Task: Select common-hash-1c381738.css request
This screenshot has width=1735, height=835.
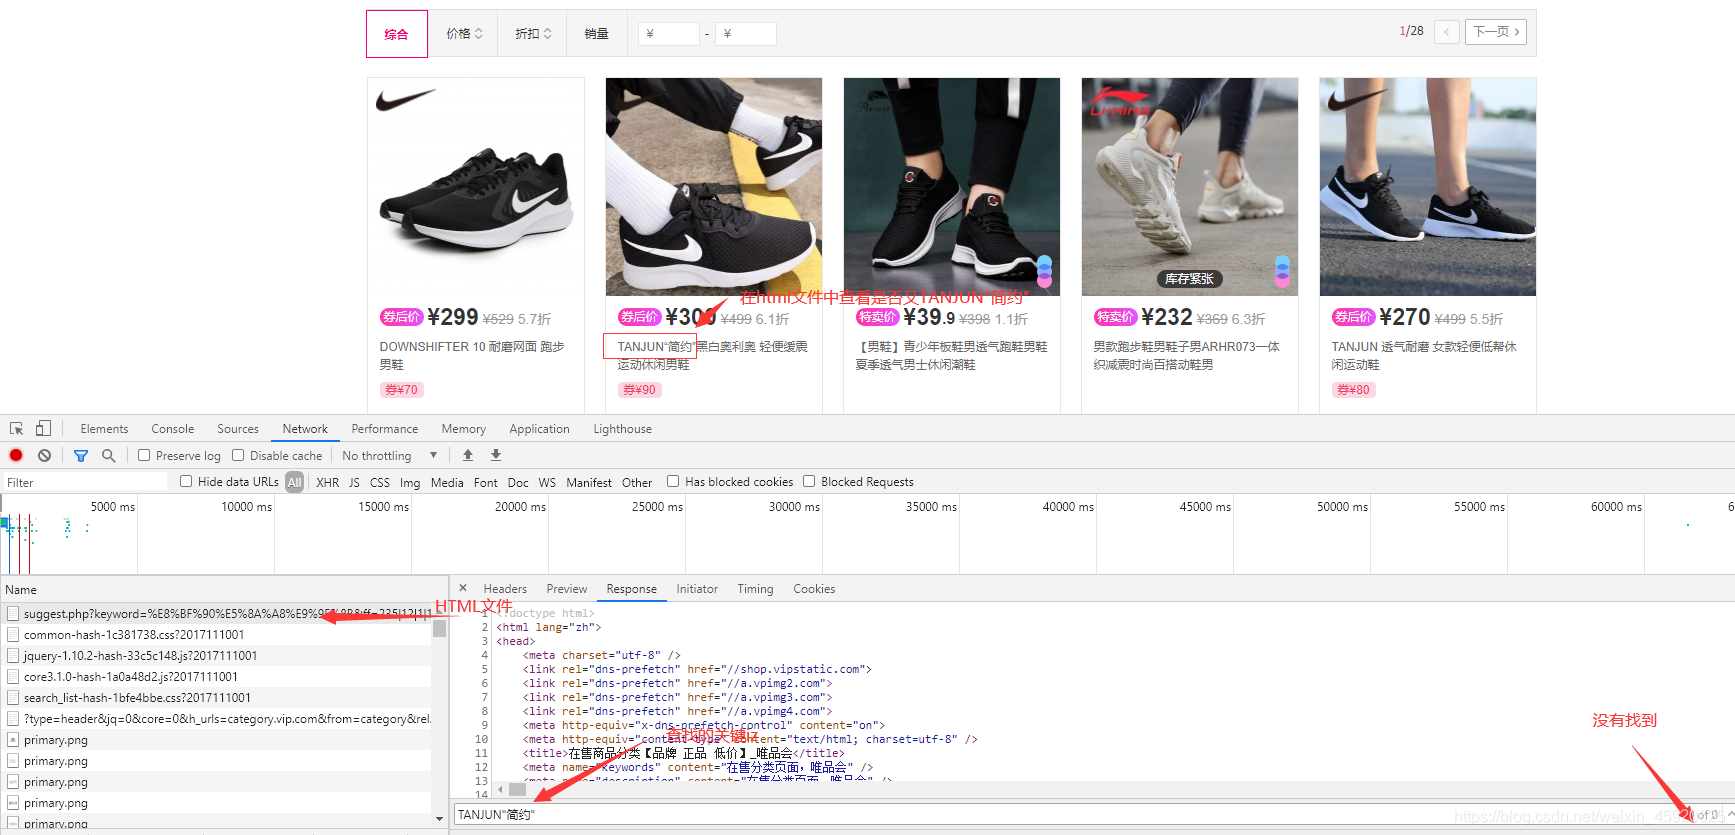Action: (218, 634)
